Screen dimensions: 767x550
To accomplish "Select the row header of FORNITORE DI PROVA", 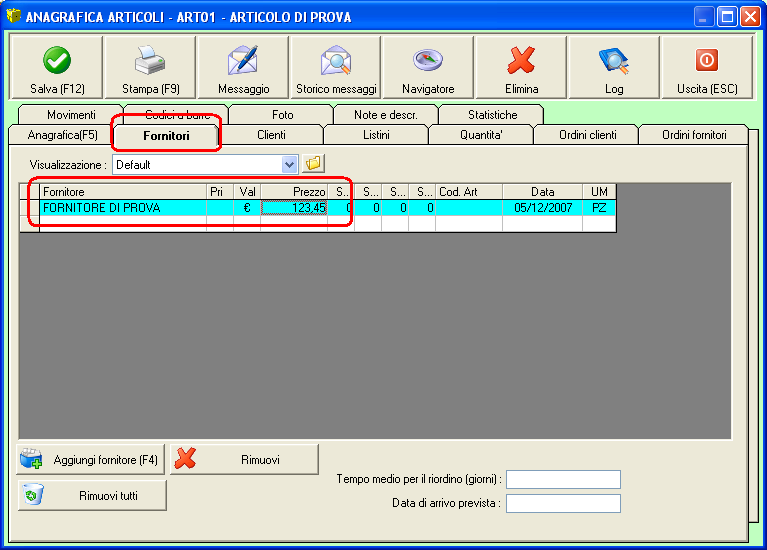I will click(30, 207).
